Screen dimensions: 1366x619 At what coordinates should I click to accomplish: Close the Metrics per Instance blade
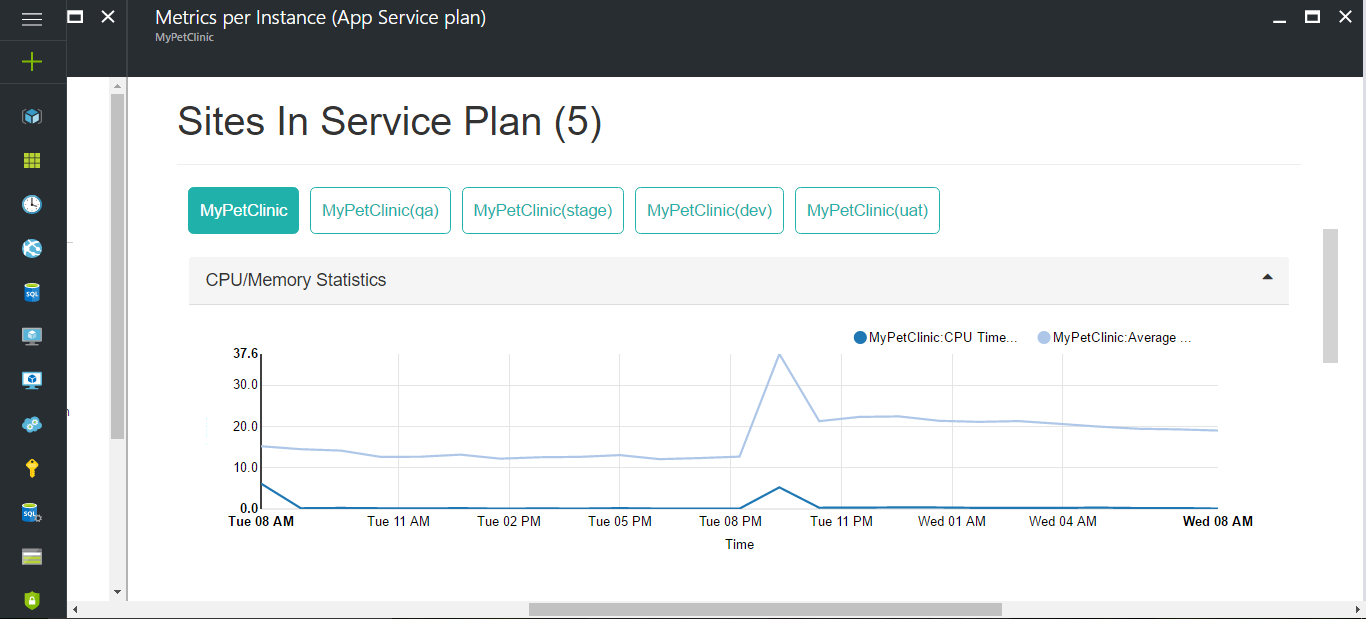click(1346, 17)
